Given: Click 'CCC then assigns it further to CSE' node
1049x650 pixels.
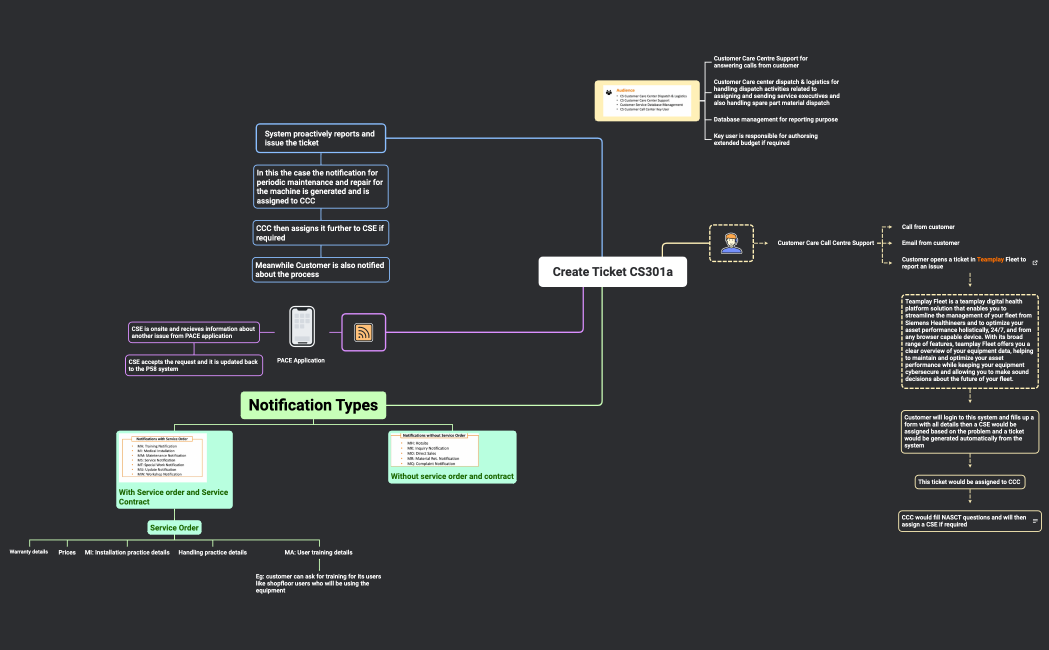Looking at the screenshot, I should click(x=320, y=233).
